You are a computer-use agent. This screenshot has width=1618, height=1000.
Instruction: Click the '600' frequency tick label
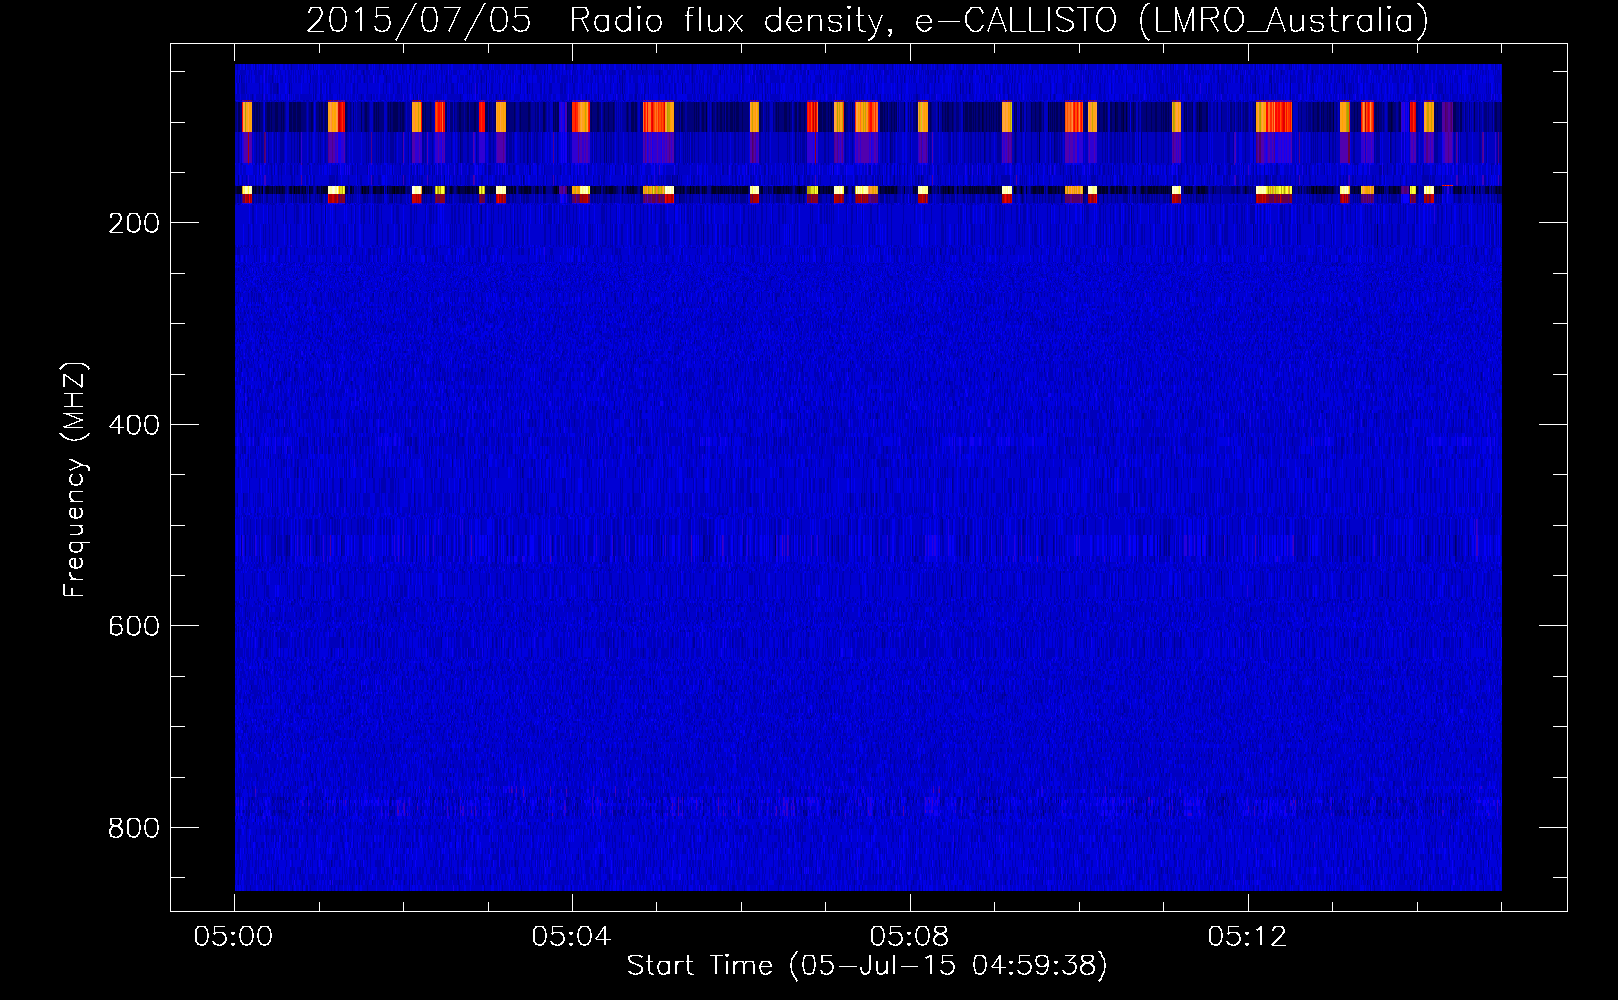[134, 626]
